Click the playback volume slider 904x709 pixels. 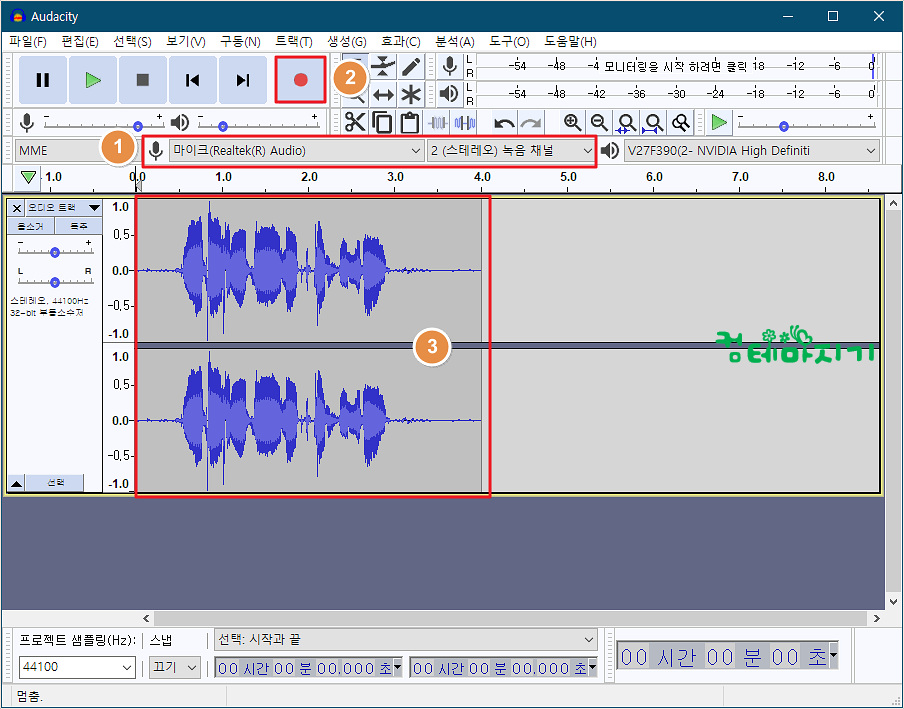[258, 123]
